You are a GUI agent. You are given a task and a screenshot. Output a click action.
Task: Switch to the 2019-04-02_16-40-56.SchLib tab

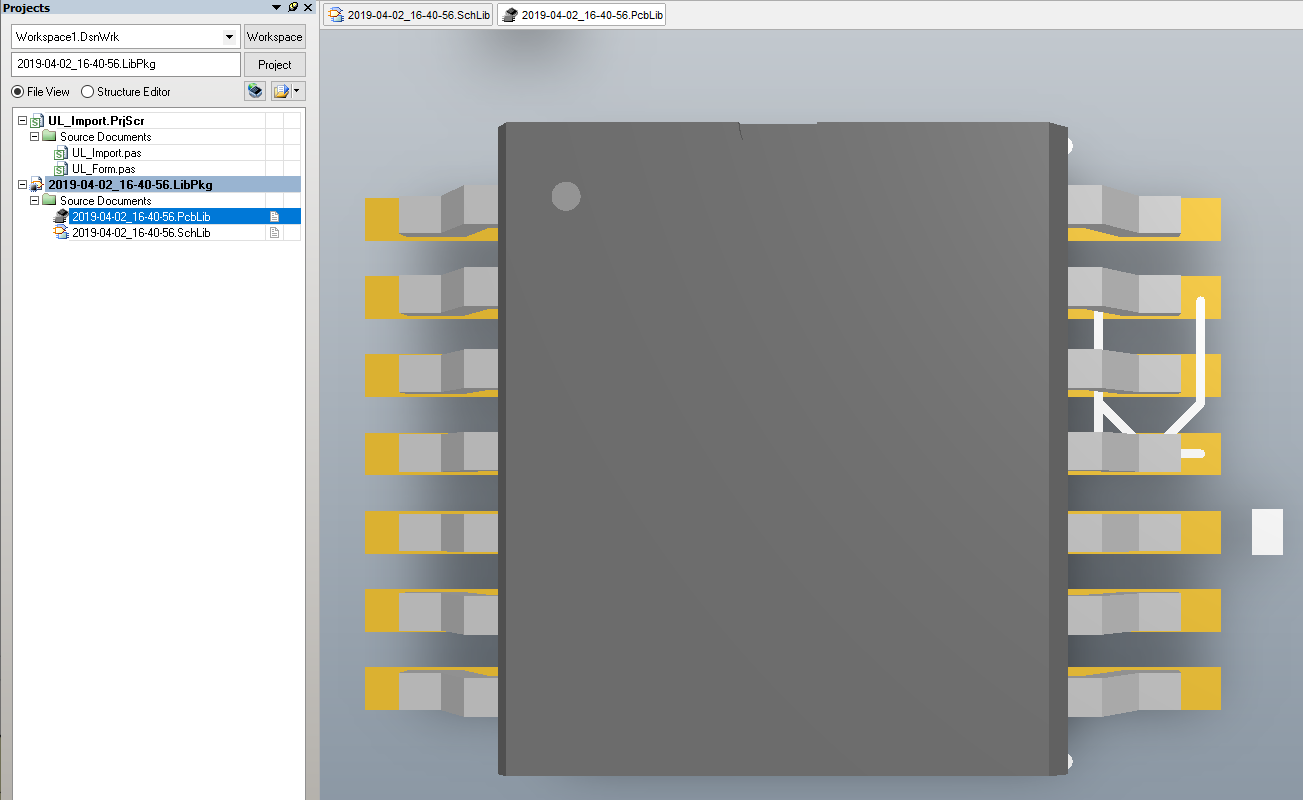click(x=407, y=14)
